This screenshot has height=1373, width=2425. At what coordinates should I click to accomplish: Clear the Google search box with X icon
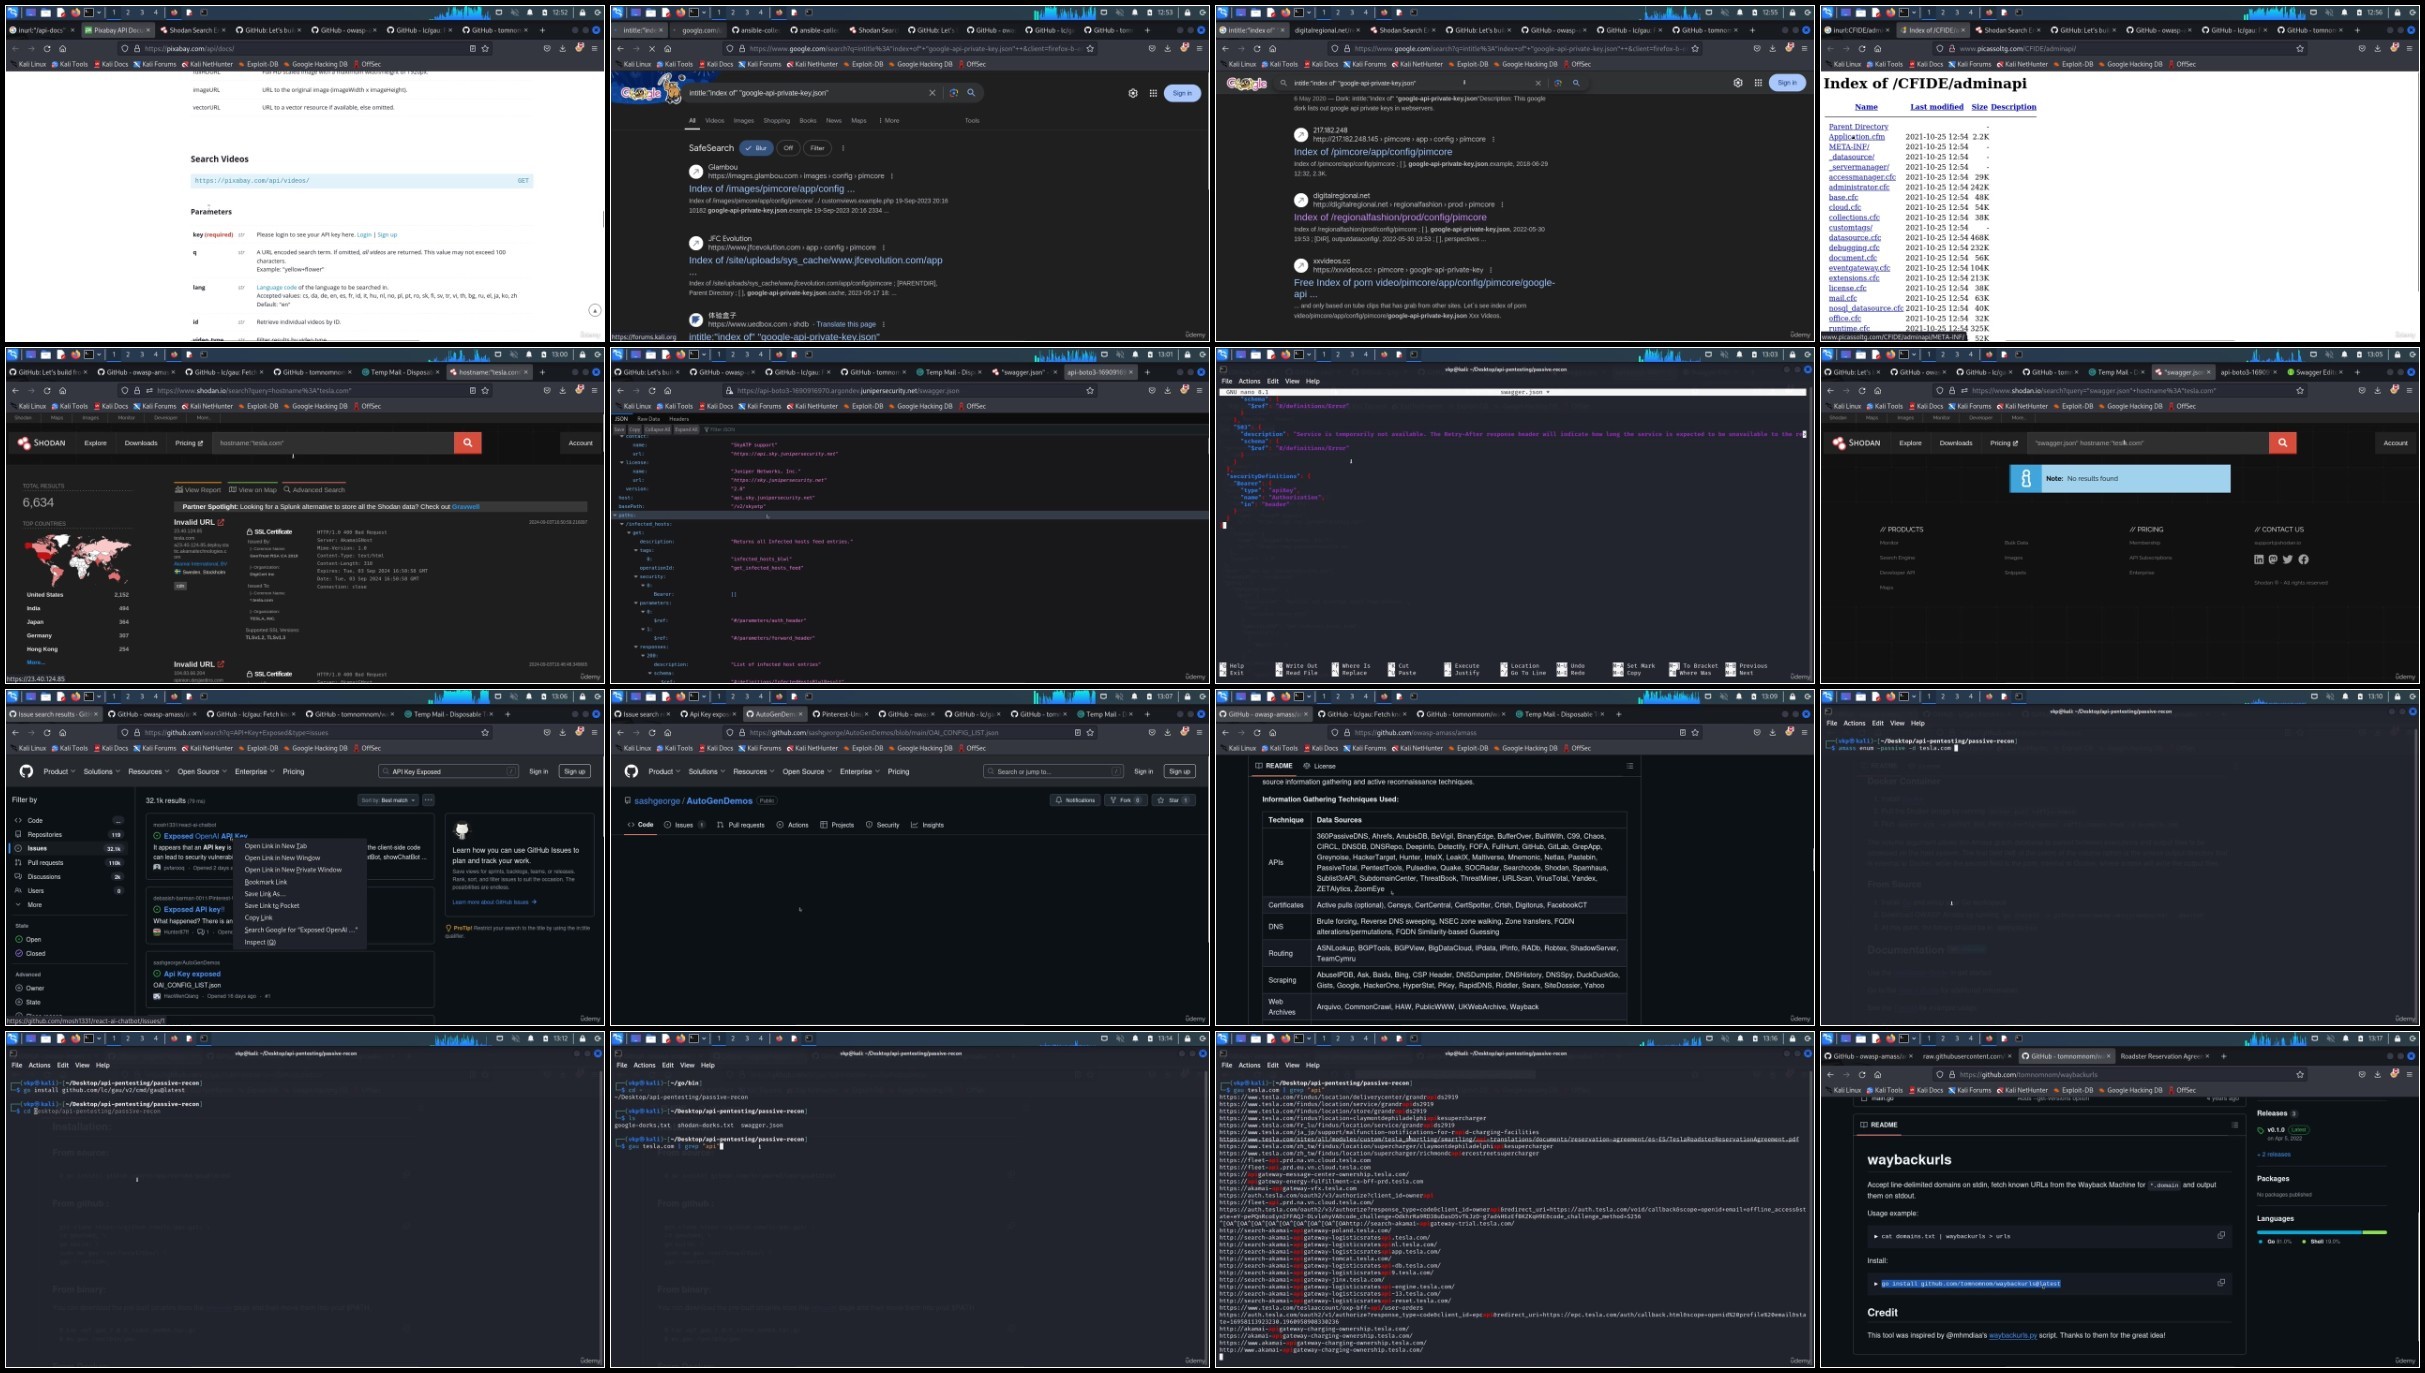click(932, 93)
